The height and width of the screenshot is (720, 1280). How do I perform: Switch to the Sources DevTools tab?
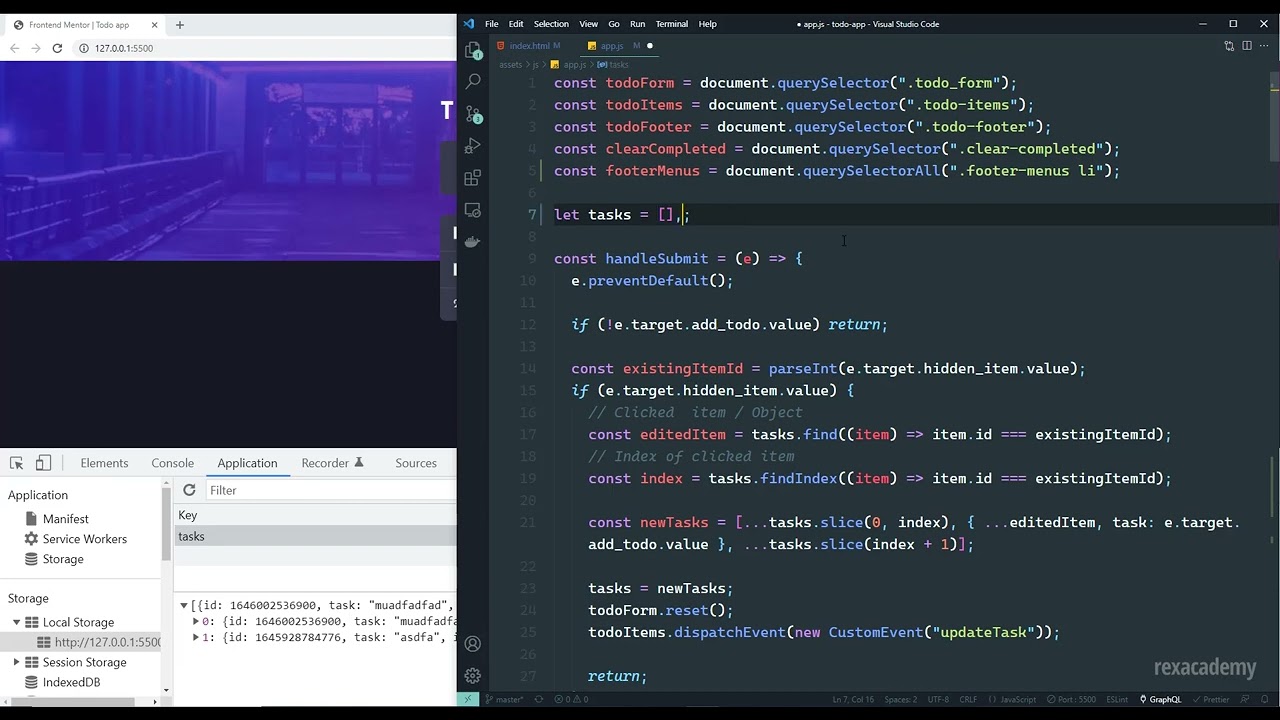coord(416,463)
